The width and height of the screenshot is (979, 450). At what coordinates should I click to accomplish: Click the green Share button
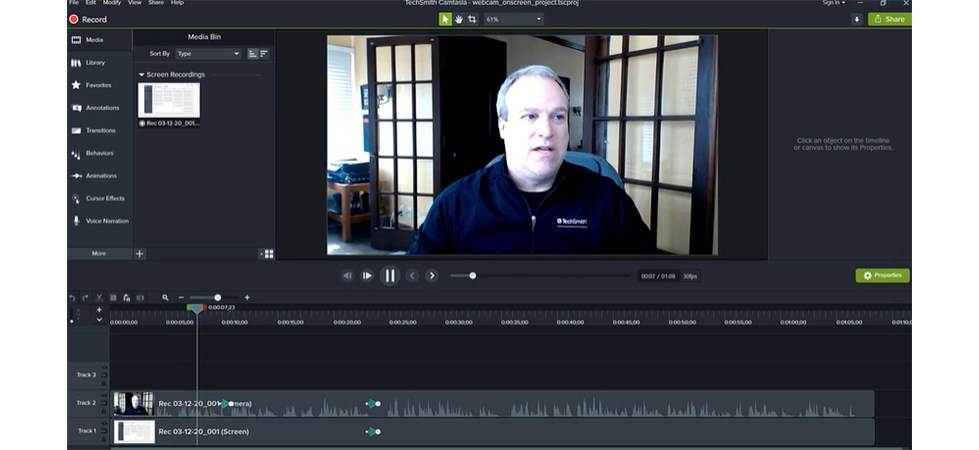point(889,19)
